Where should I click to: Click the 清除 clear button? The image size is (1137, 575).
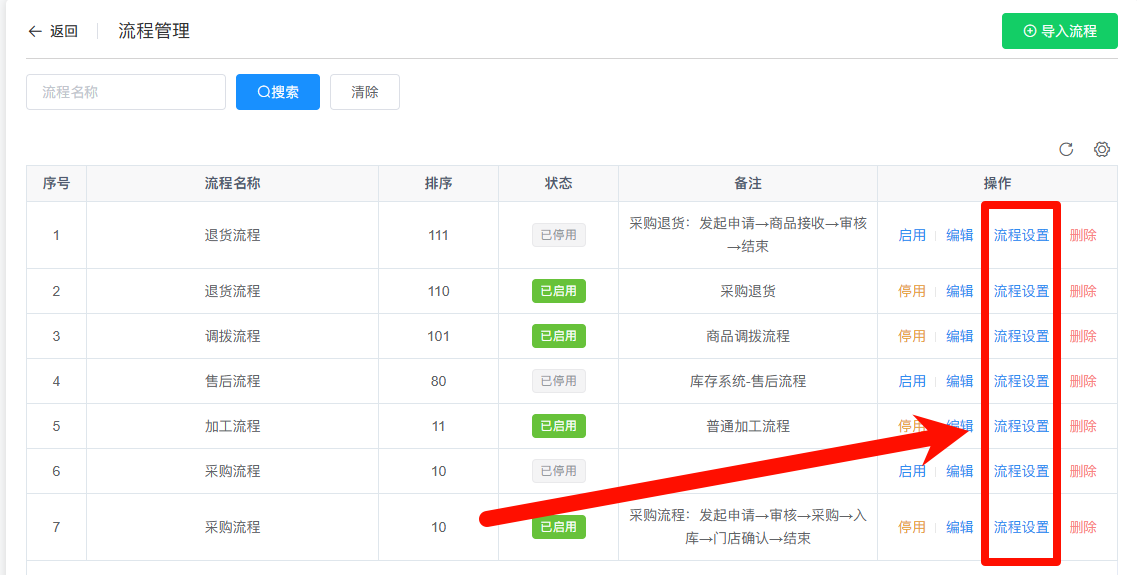(x=364, y=92)
